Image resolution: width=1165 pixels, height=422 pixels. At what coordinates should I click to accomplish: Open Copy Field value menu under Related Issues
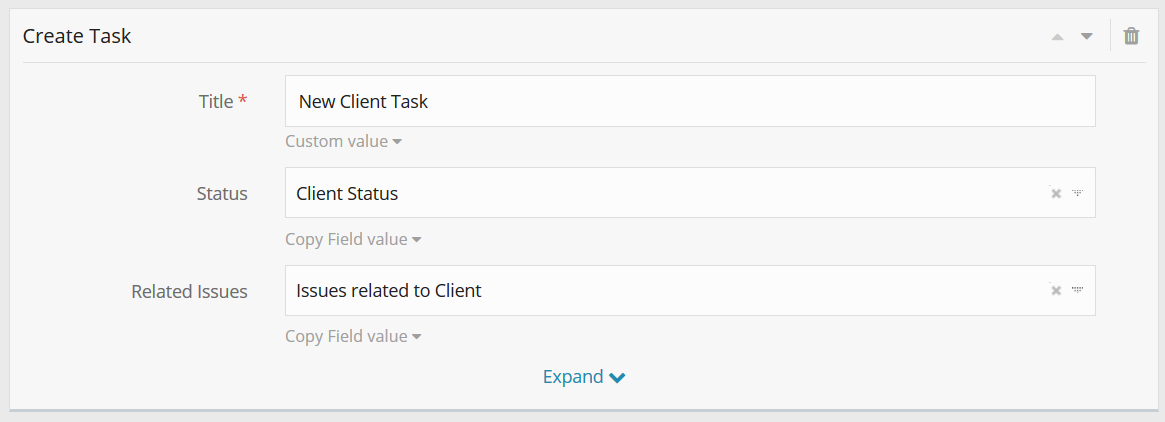point(353,336)
